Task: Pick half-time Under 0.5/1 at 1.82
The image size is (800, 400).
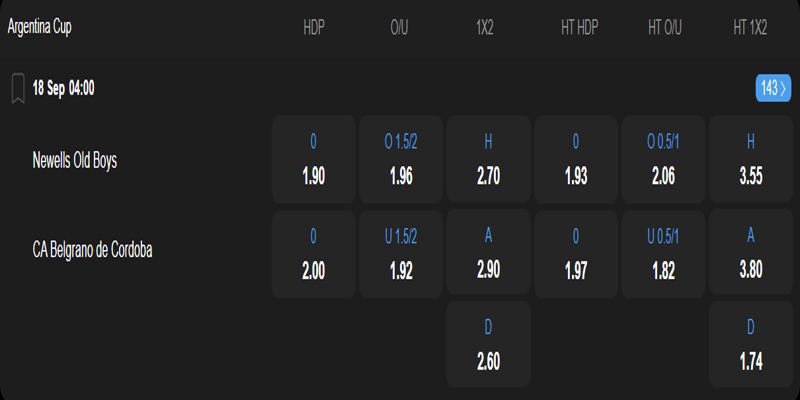Action: [663, 252]
